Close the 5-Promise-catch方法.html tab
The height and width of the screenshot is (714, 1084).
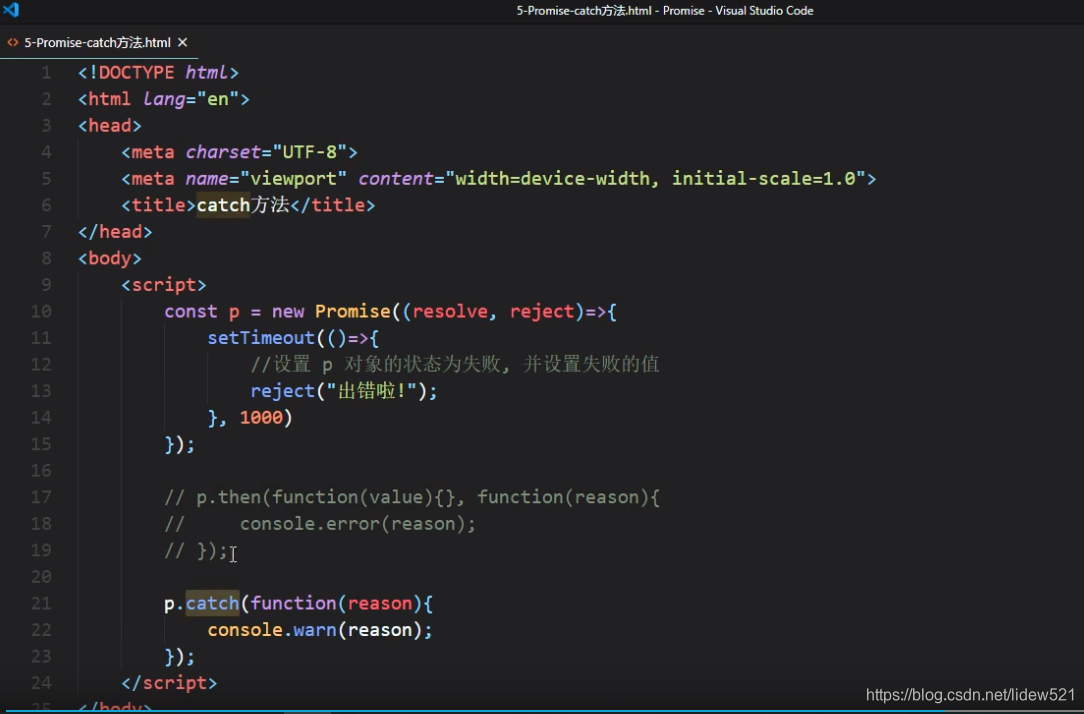(183, 42)
